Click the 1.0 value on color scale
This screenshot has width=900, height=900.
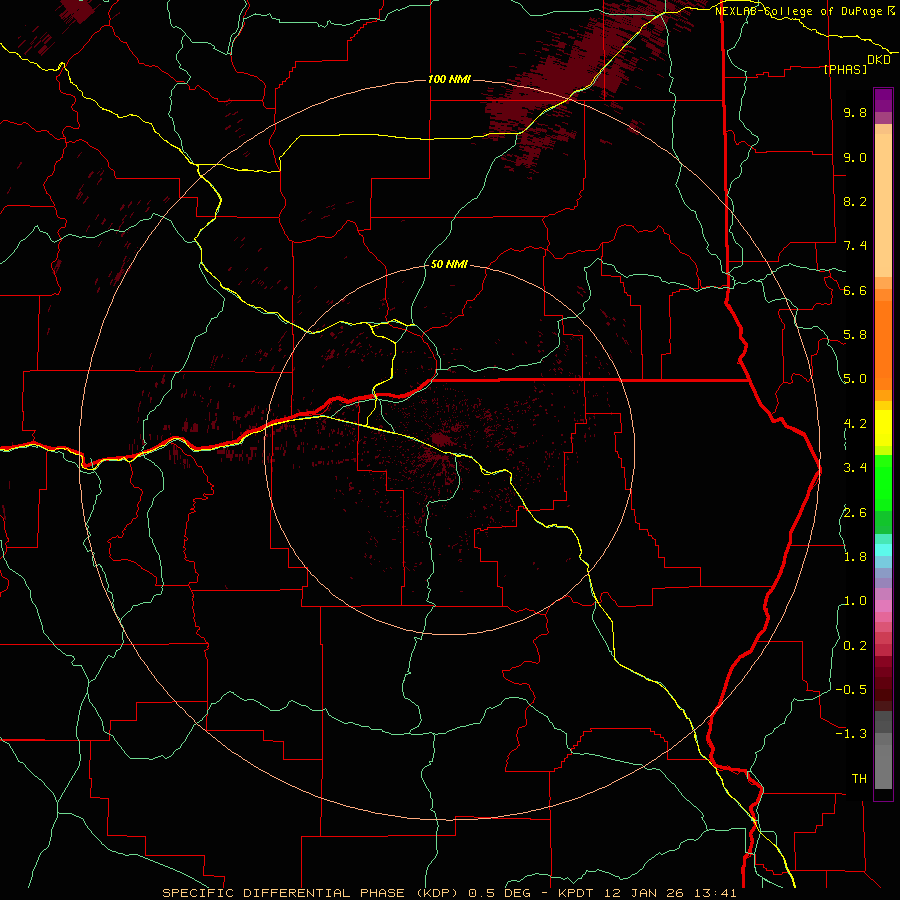tap(855, 601)
